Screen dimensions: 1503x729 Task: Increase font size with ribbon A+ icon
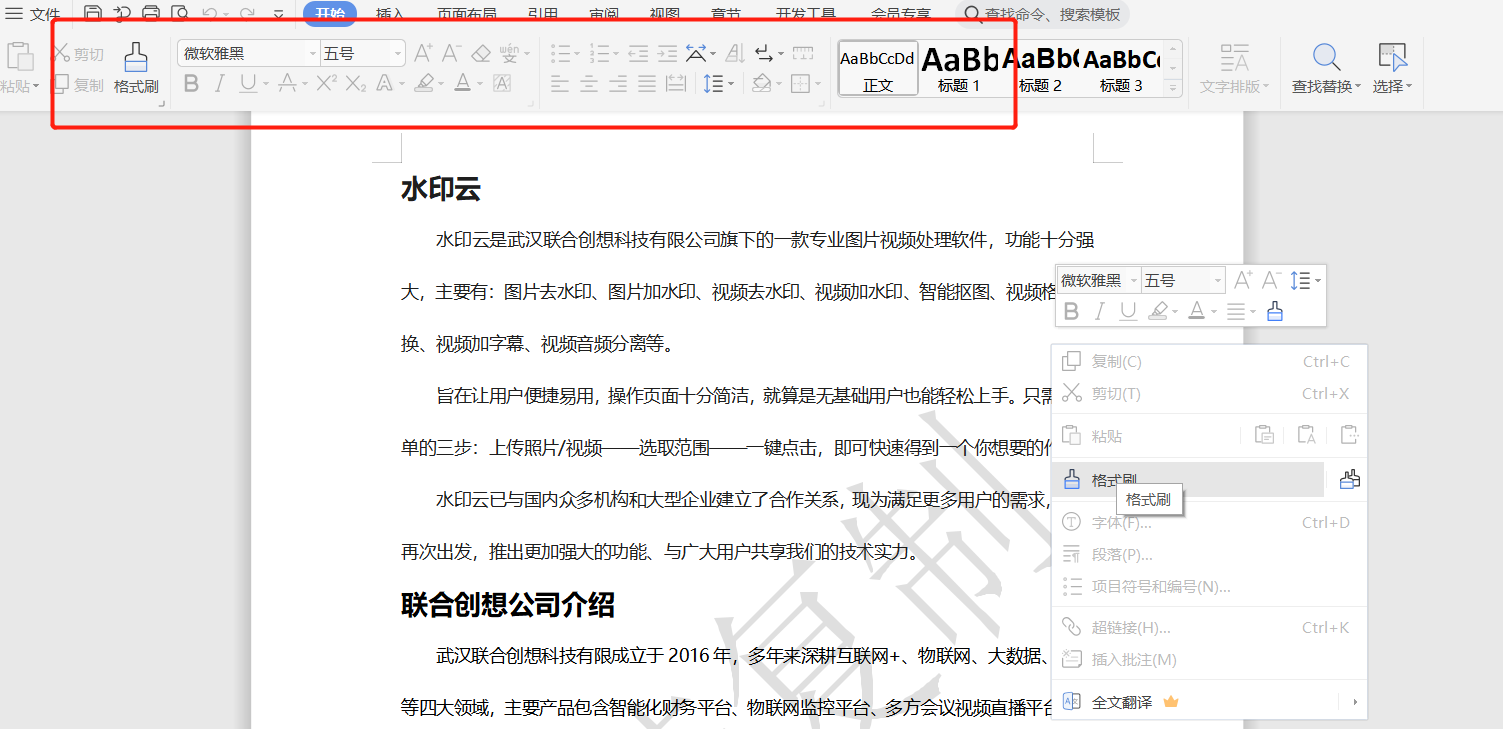pyautogui.click(x=423, y=53)
